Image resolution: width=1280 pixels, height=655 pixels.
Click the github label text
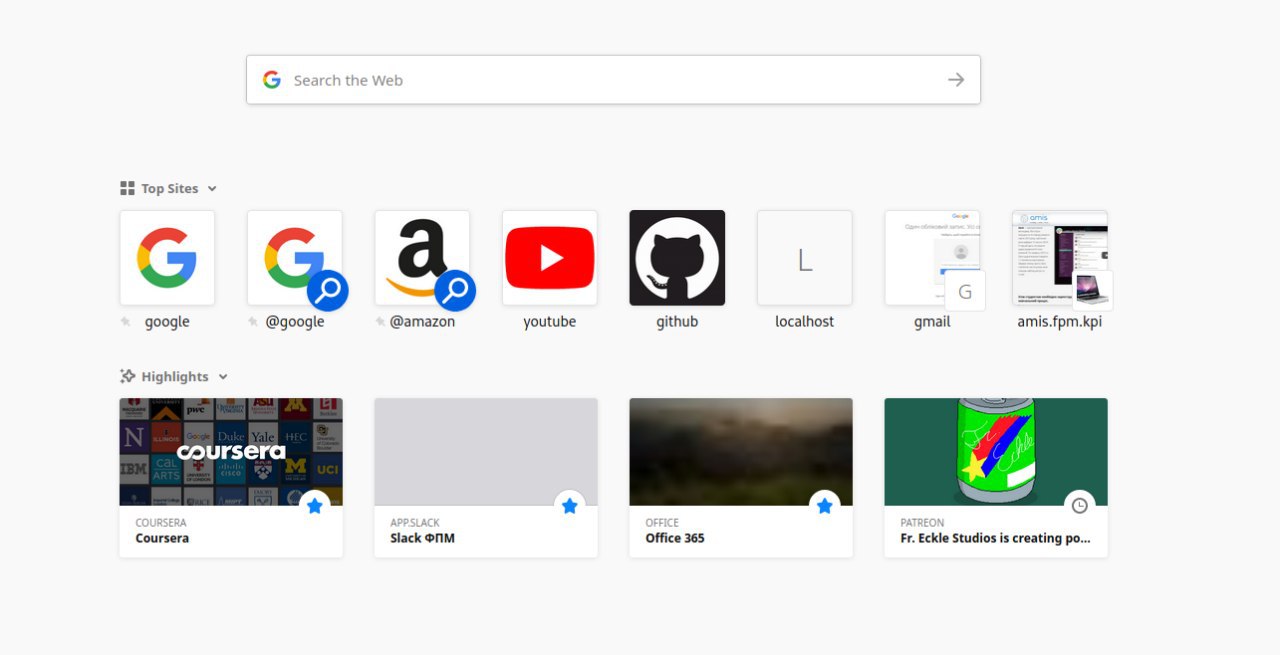click(x=677, y=322)
